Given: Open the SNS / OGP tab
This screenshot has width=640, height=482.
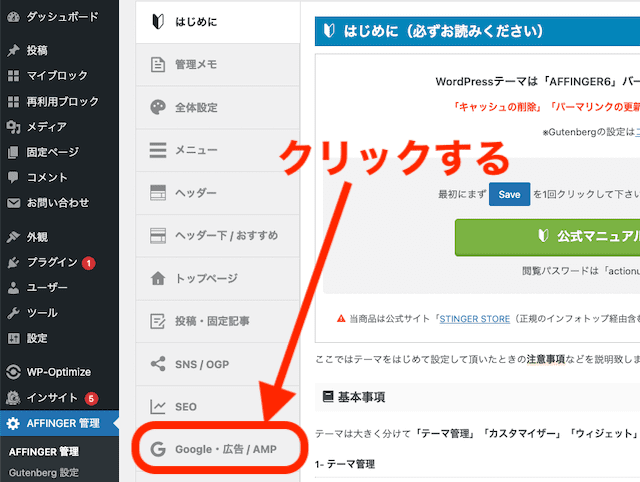Looking at the screenshot, I should point(218,364).
